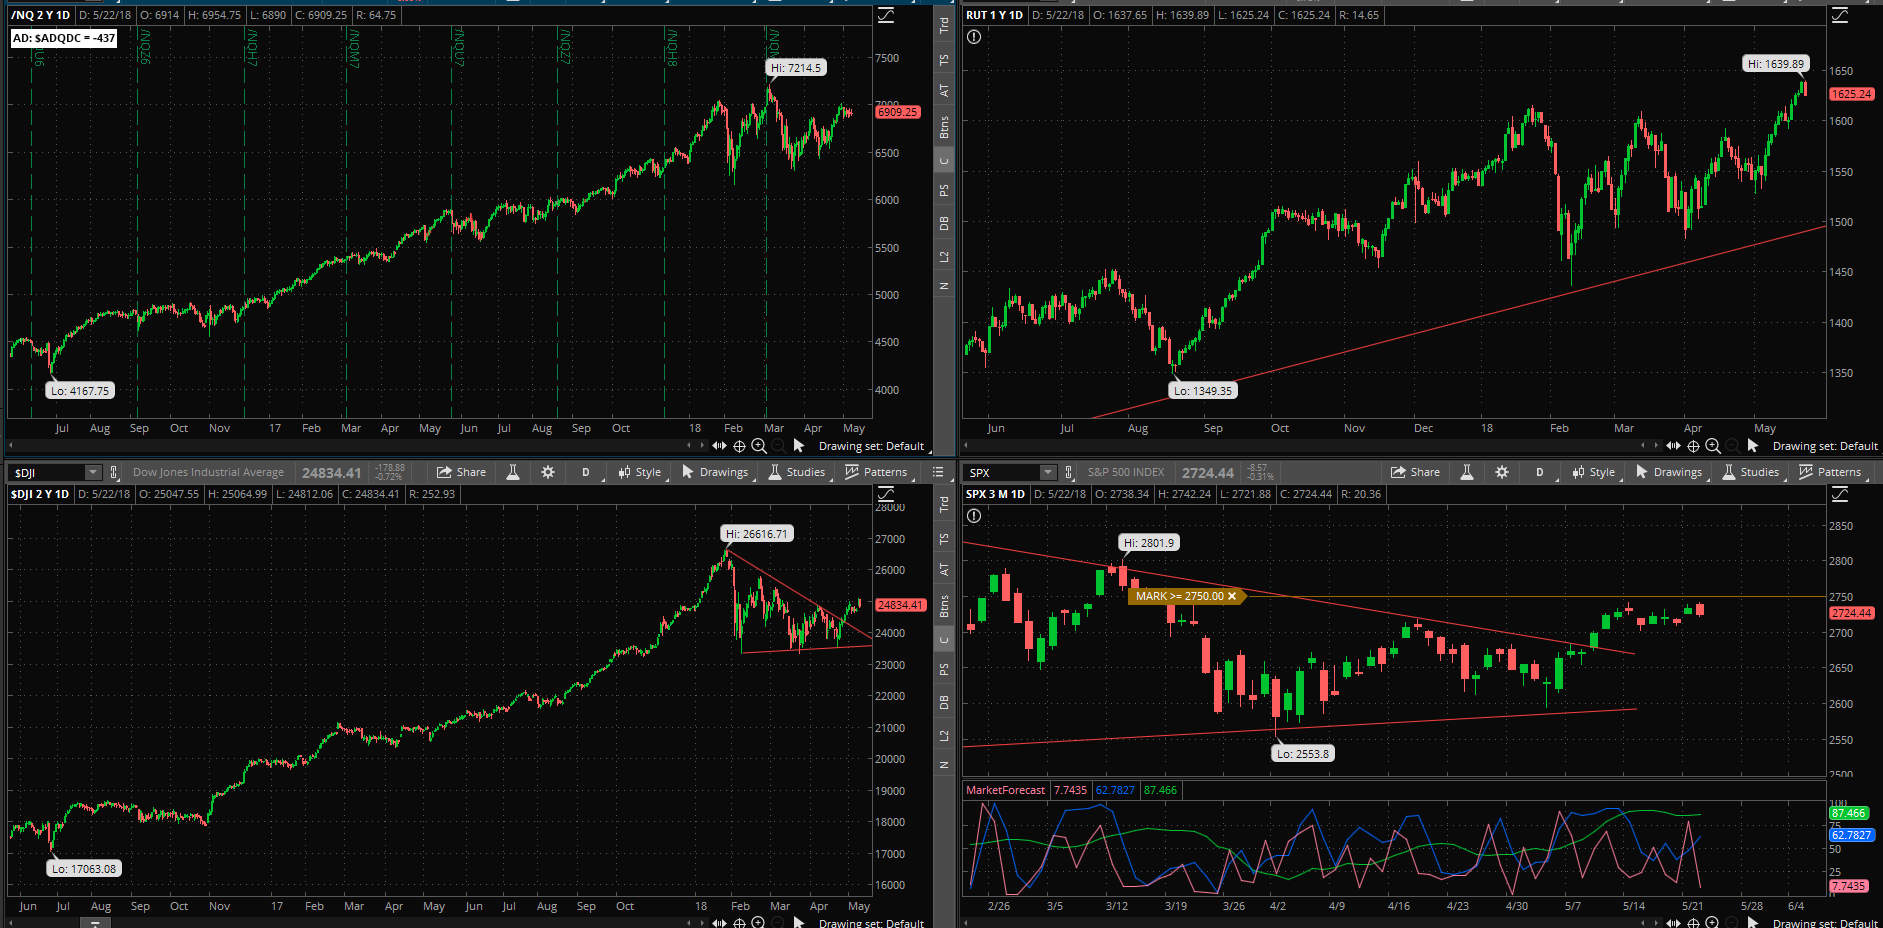Image resolution: width=1883 pixels, height=928 pixels.
Task: Open Studies in the SPX toolbar
Action: (x=1751, y=472)
